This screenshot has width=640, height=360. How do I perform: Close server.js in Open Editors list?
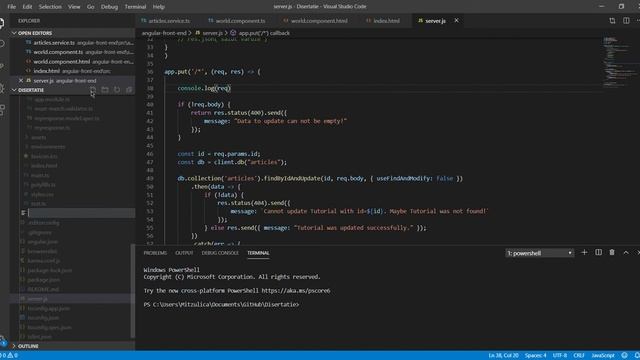coord(21,80)
